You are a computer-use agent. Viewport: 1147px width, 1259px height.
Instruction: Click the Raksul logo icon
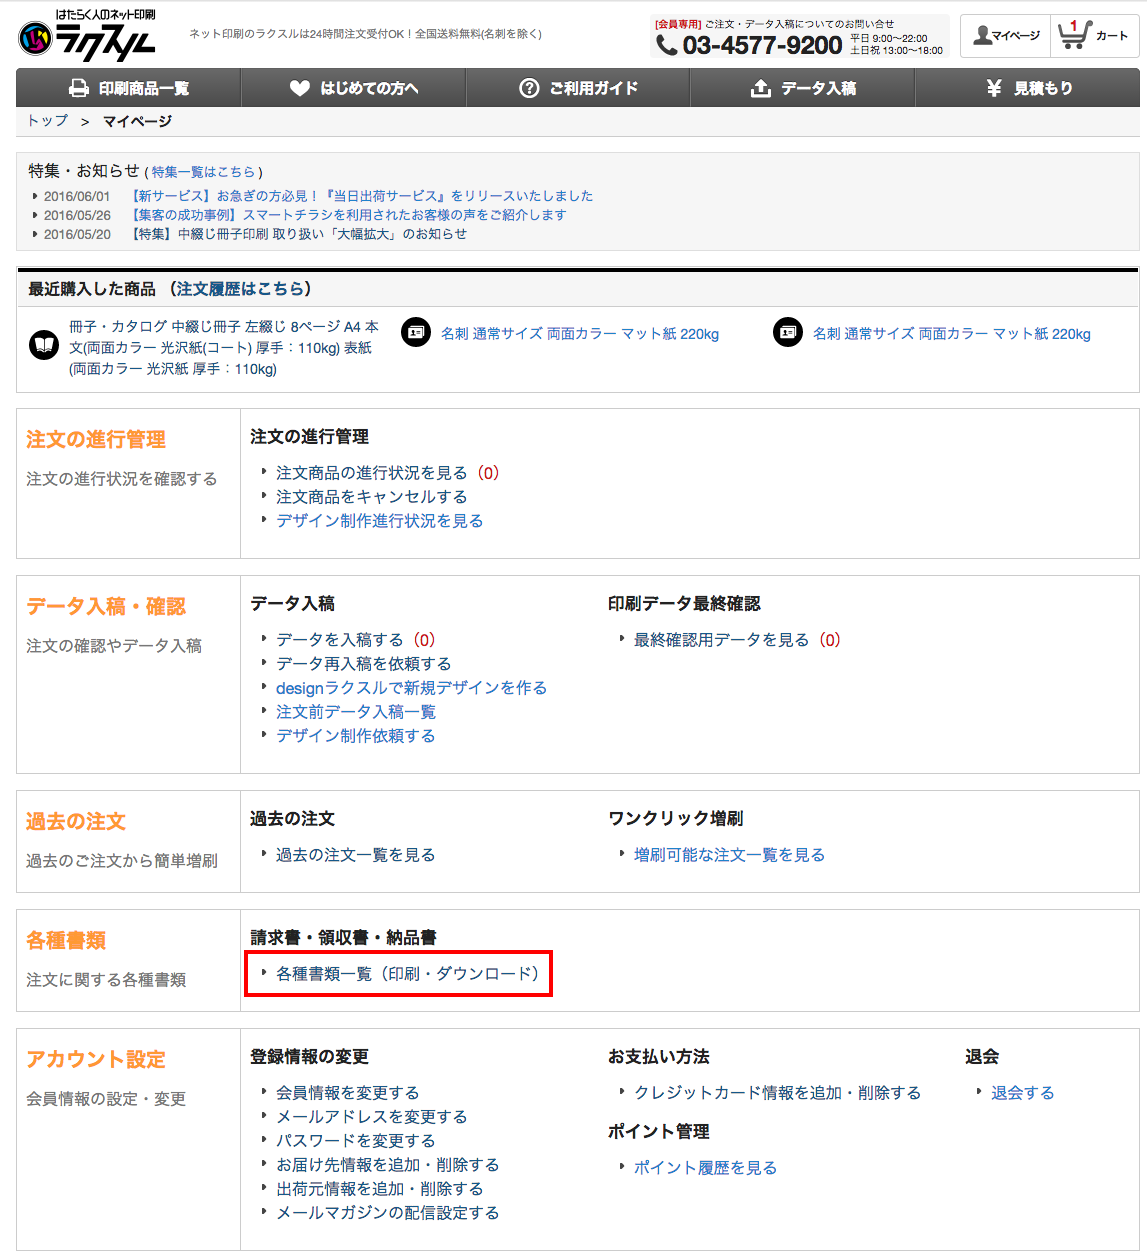[35, 40]
